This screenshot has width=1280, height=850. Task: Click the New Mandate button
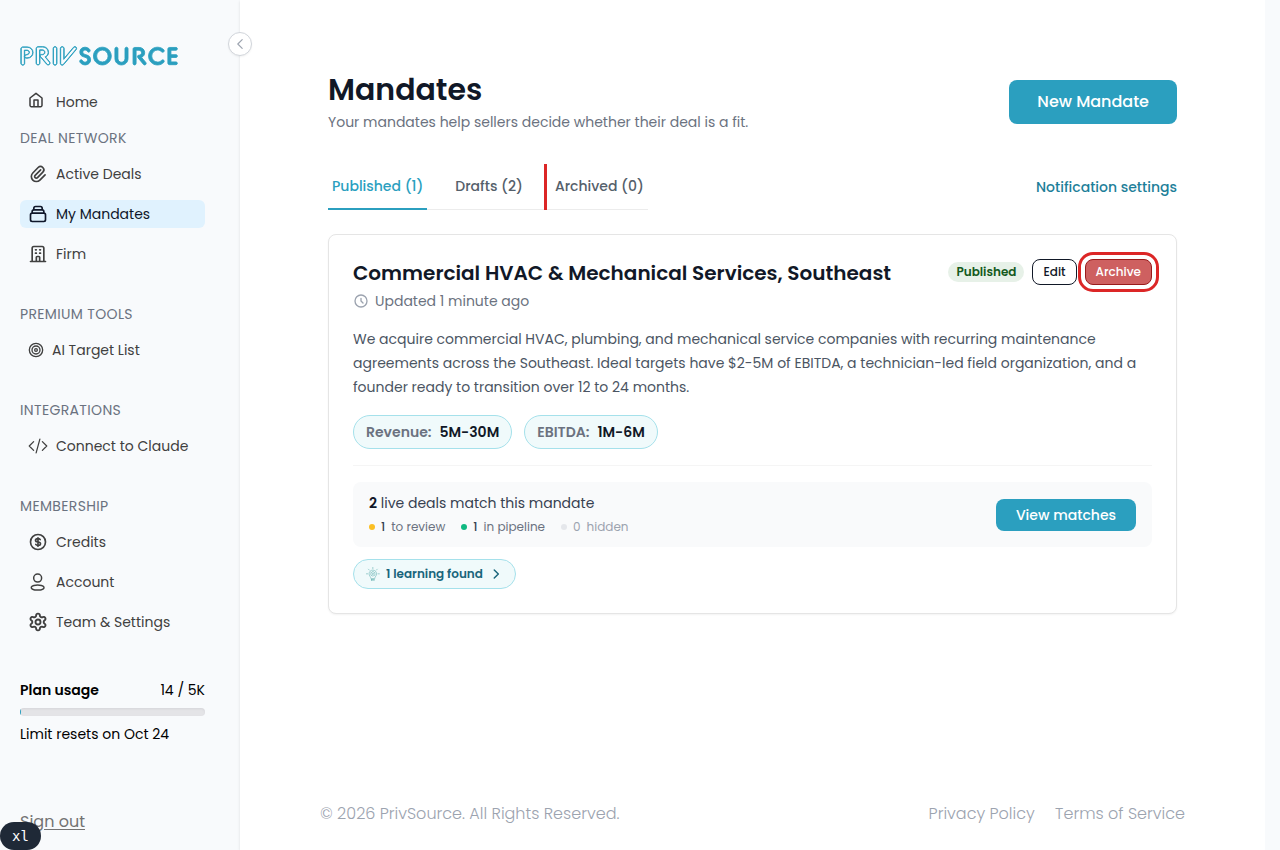(x=1092, y=102)
